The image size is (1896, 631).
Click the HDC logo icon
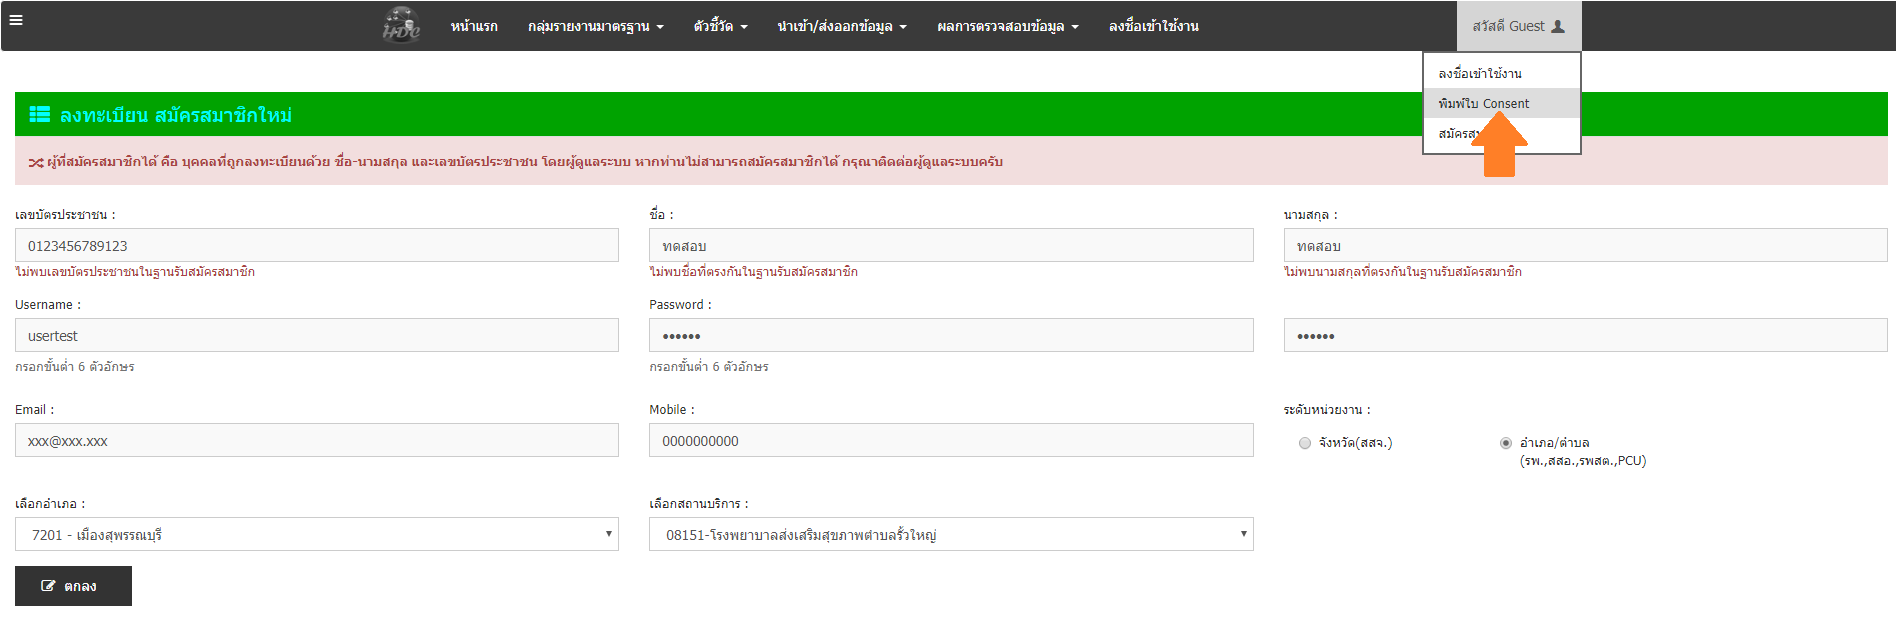click(401, 25)
